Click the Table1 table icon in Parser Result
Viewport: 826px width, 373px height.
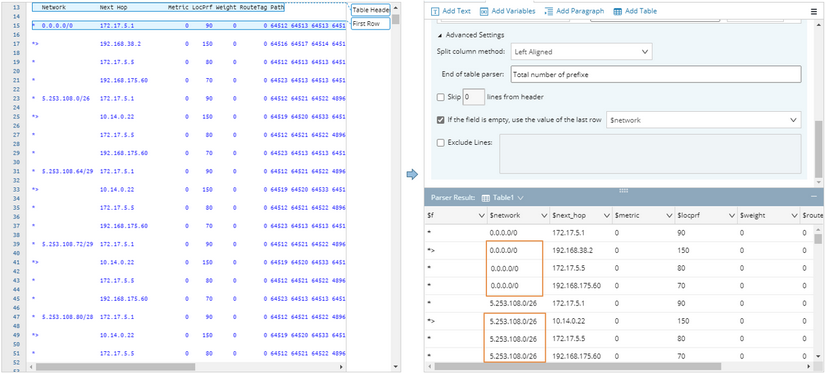487,198
